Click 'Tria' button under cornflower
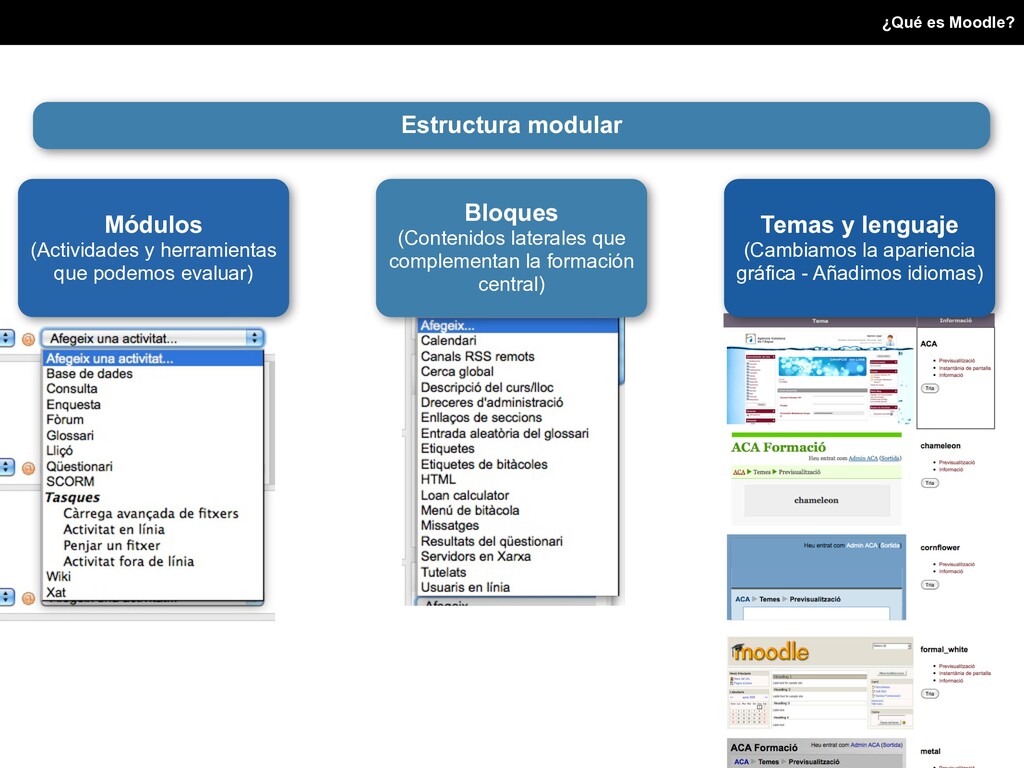The width and height of the screenshot is (1024, 768). [x=929, y=585]
